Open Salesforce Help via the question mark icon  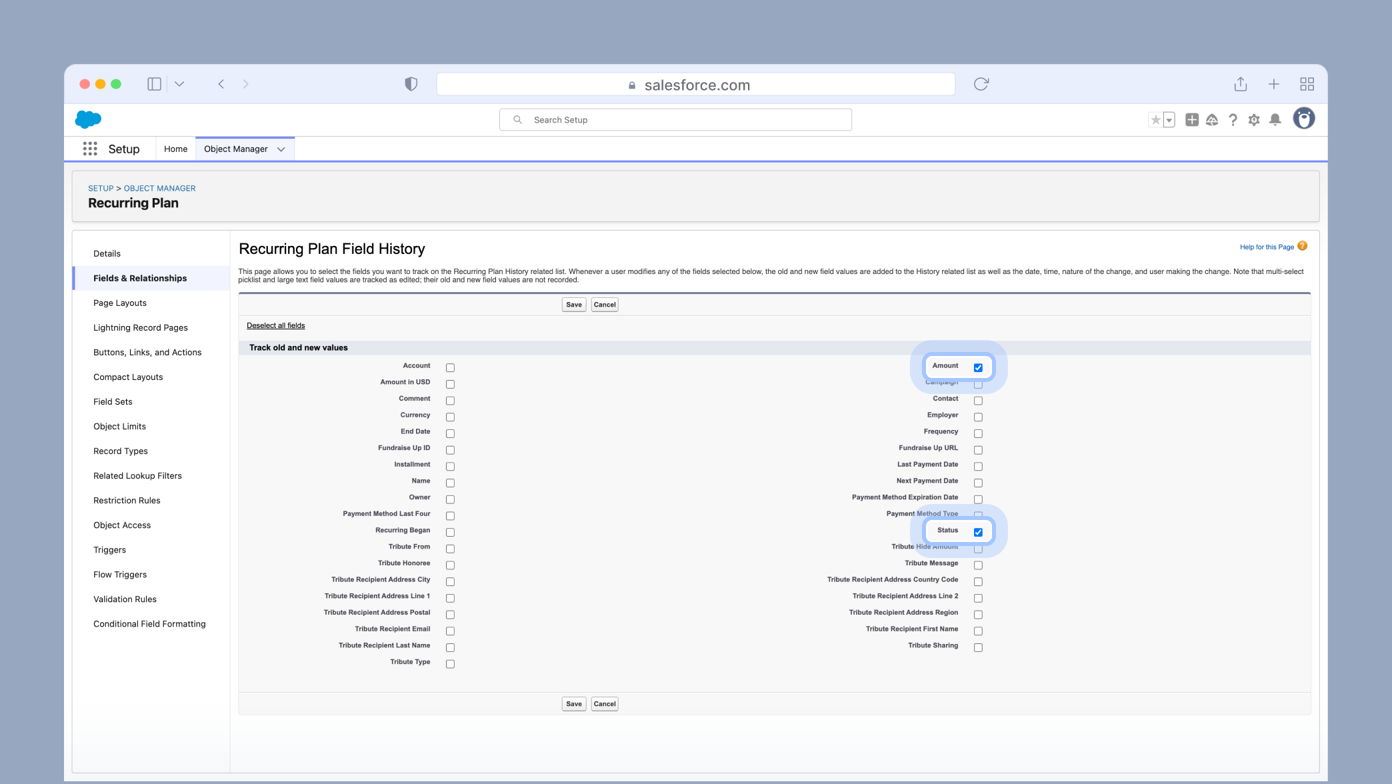coord(1233,119)
